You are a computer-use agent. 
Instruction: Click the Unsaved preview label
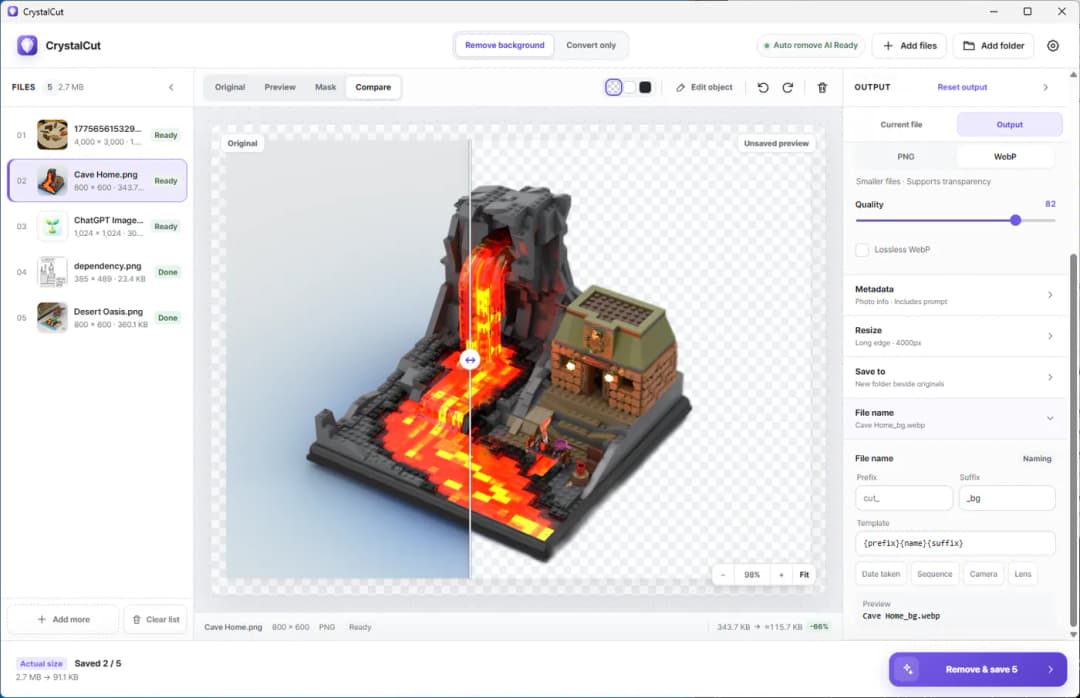tap(776, 143)
